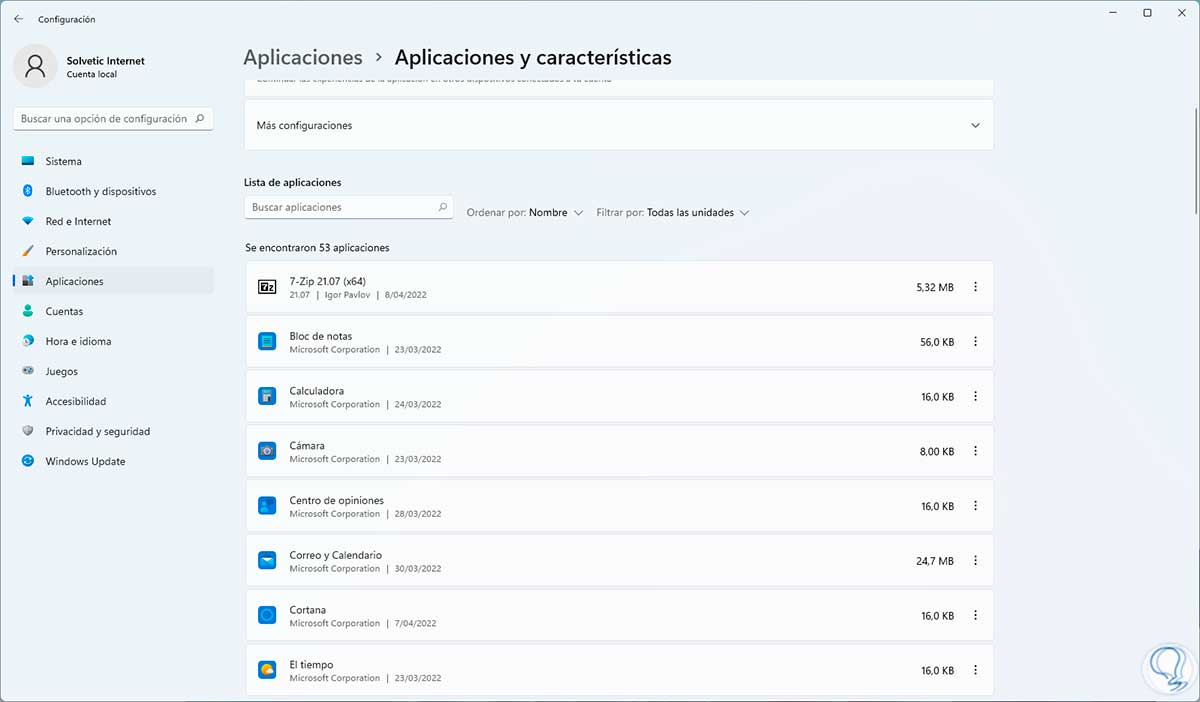1200x702 pixels.
Task: Click the Bloc de notas app icon
Action: click(x=267, y=342)
